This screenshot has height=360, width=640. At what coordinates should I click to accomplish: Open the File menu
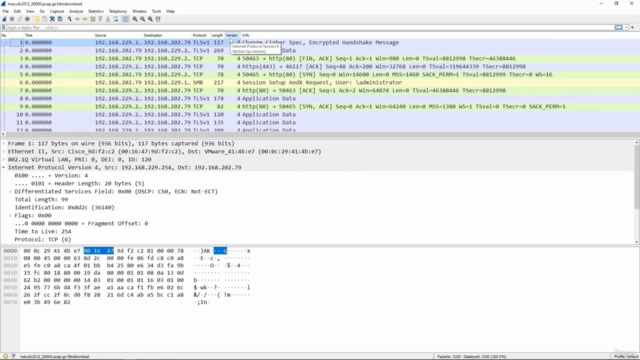[x=6, y=11]
